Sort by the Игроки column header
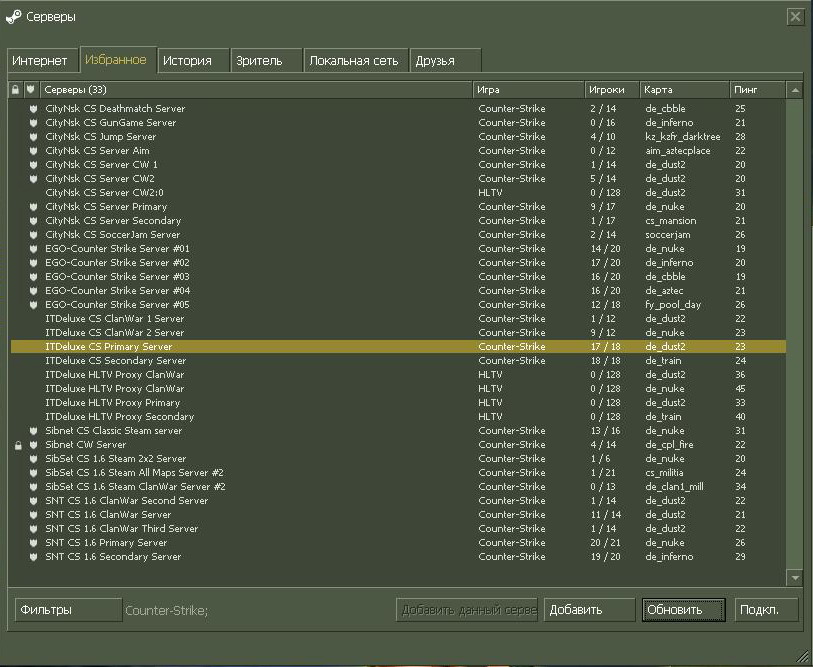This screenshot has width=813, height=667. (x=612, y=90)
